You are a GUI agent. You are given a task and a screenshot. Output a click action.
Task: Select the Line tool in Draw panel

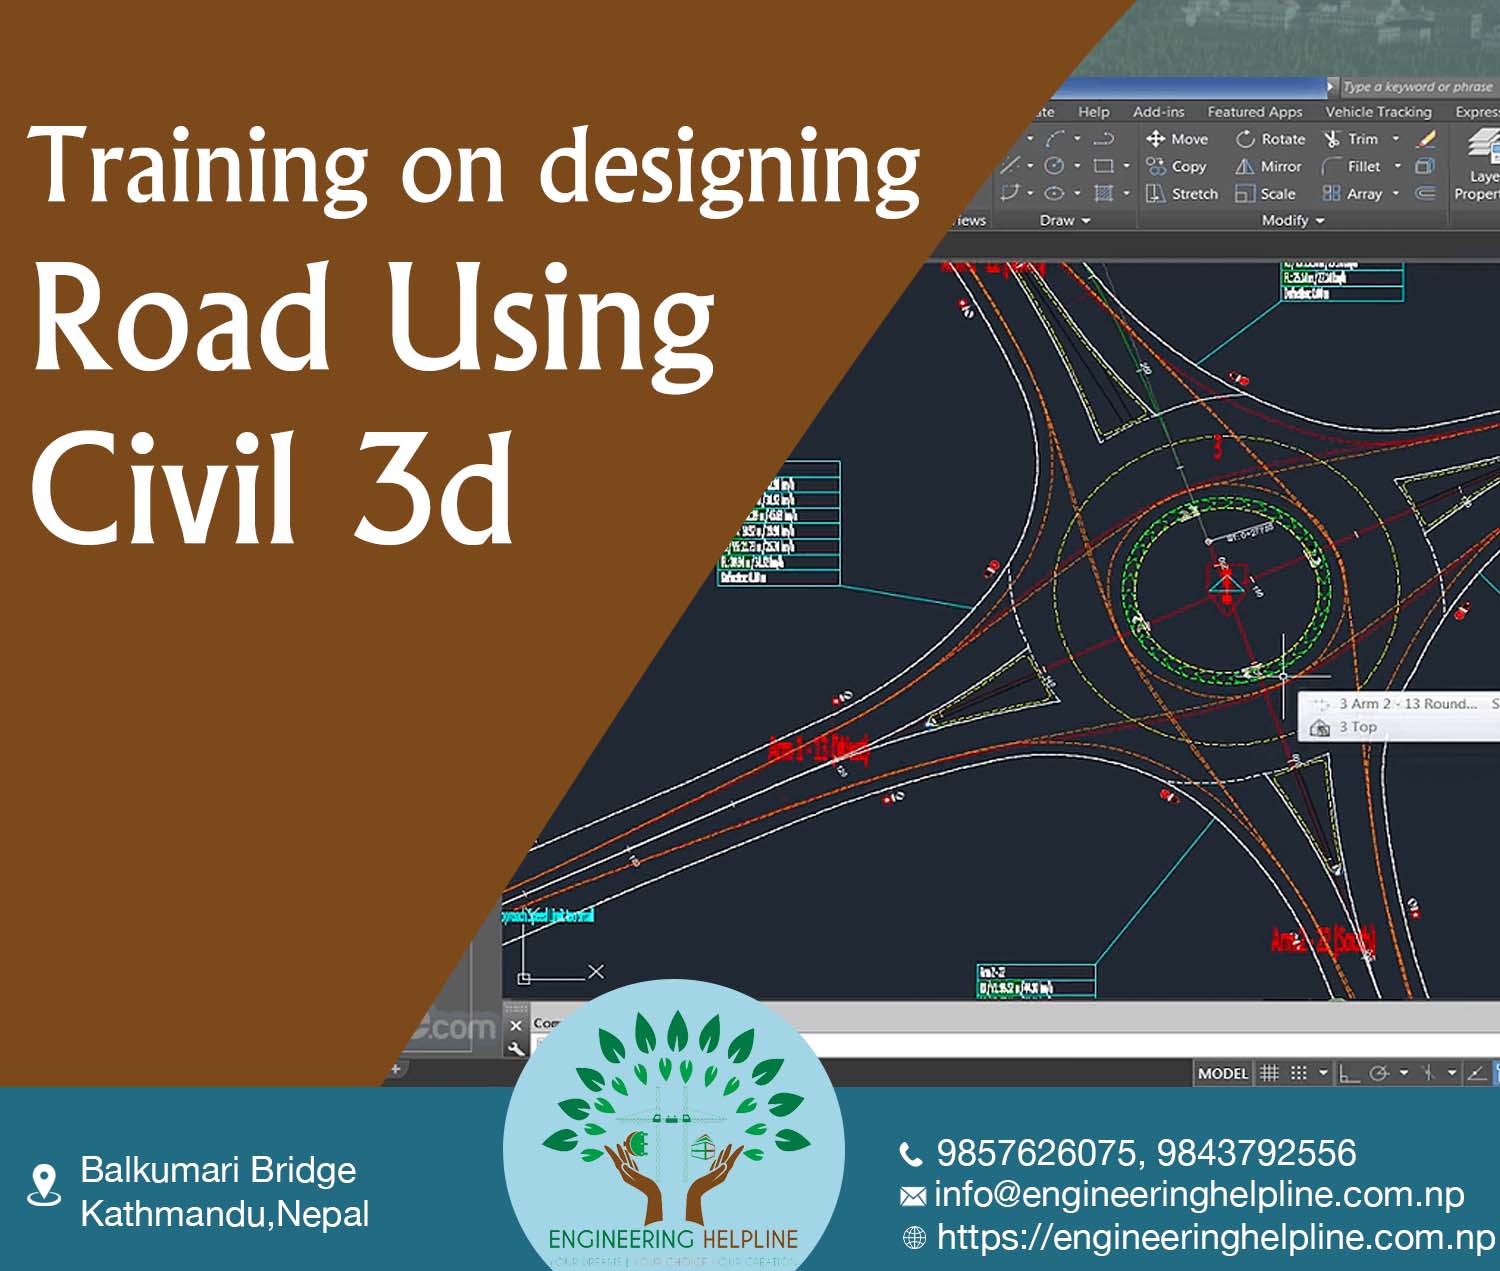[1011, 165]
